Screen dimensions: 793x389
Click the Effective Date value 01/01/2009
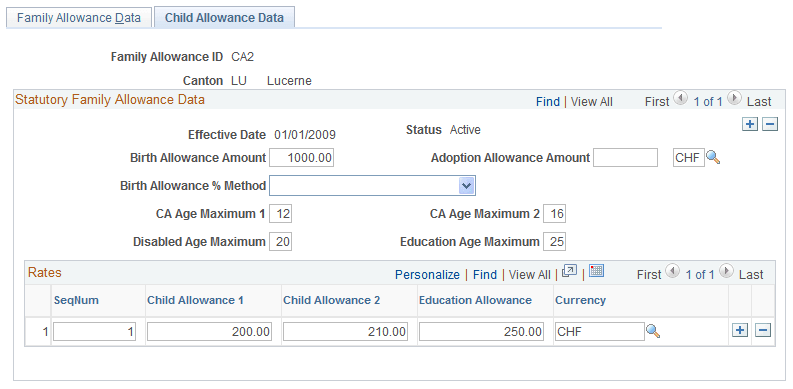click(305, 135)
